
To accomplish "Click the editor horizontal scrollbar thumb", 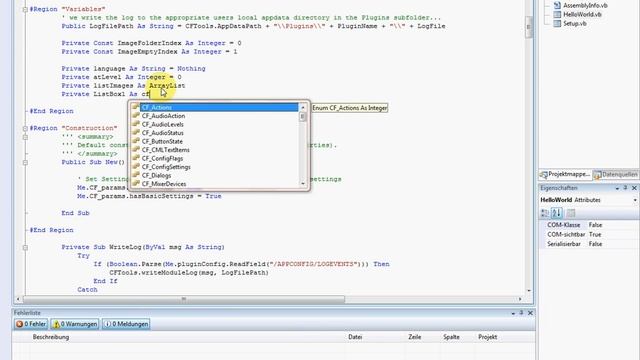I will coord(184,299).
